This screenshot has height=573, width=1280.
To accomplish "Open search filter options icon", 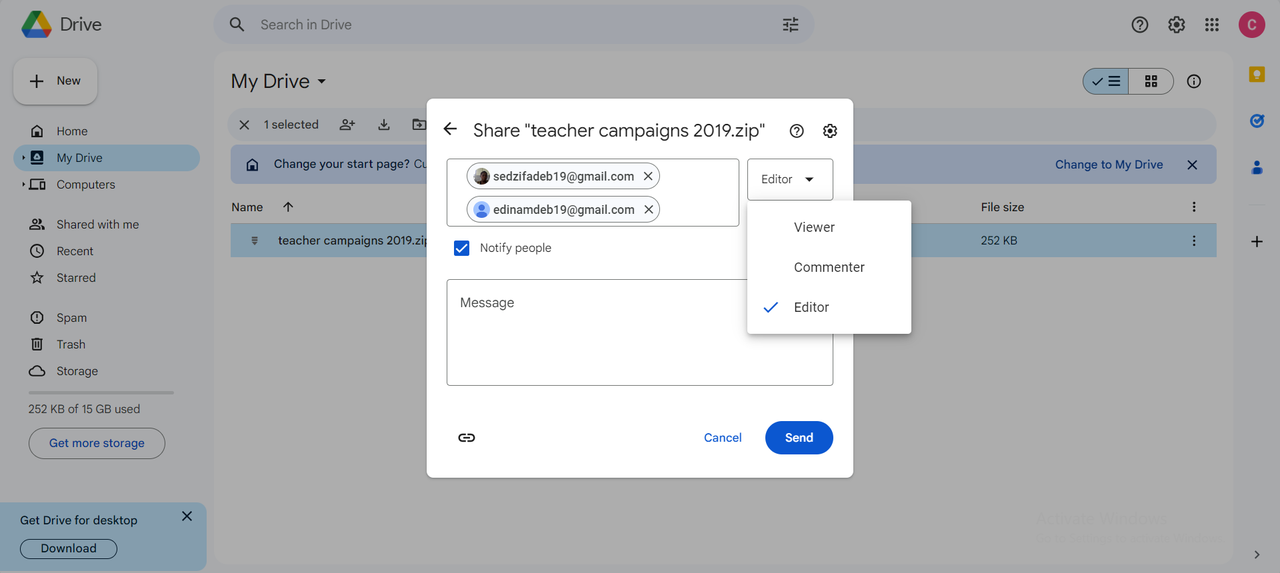I will click(x=791, y=25).
